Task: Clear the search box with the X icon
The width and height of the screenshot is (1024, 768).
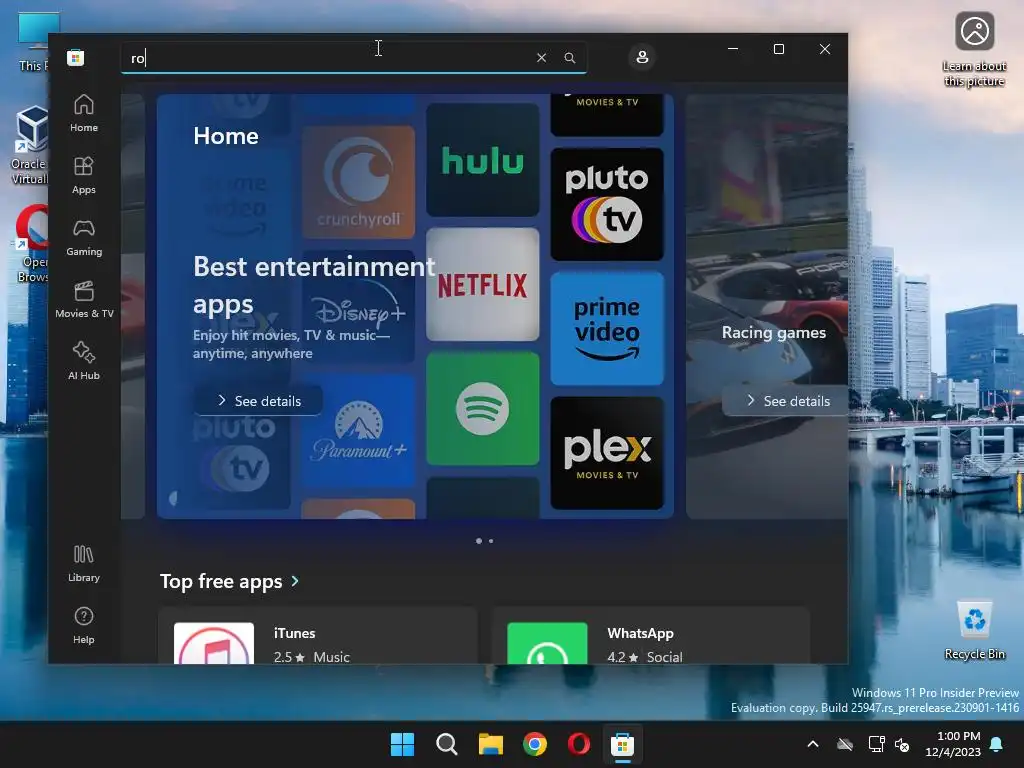Action: coord(541,58)
